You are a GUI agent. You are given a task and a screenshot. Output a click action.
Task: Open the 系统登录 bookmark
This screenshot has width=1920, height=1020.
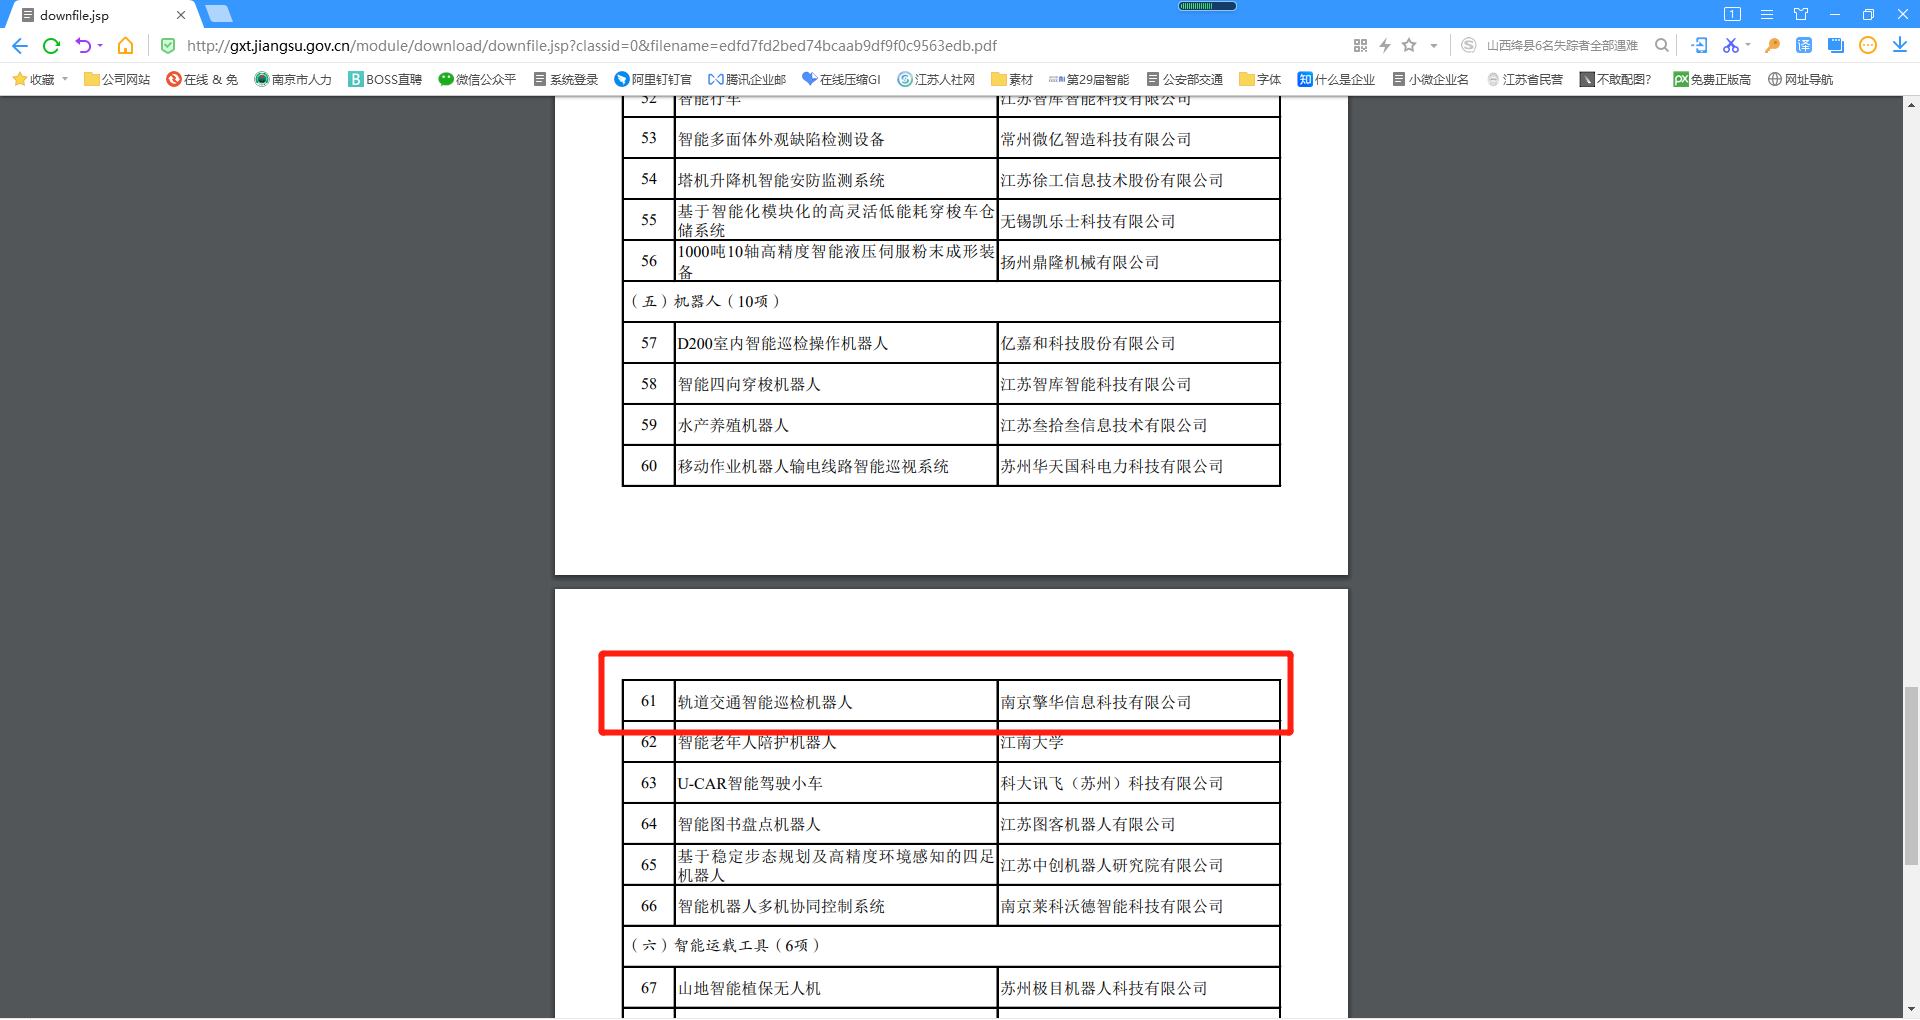tap(564, 79)
